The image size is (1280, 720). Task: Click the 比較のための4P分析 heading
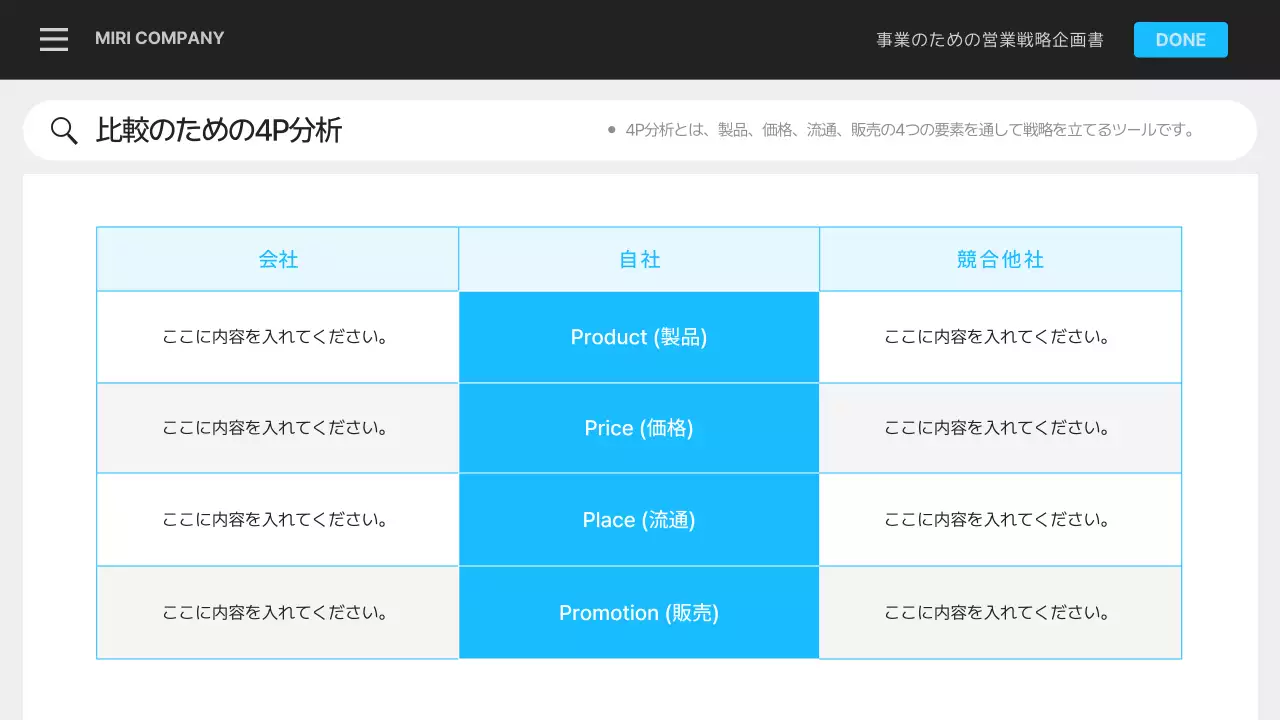point(219,131)
